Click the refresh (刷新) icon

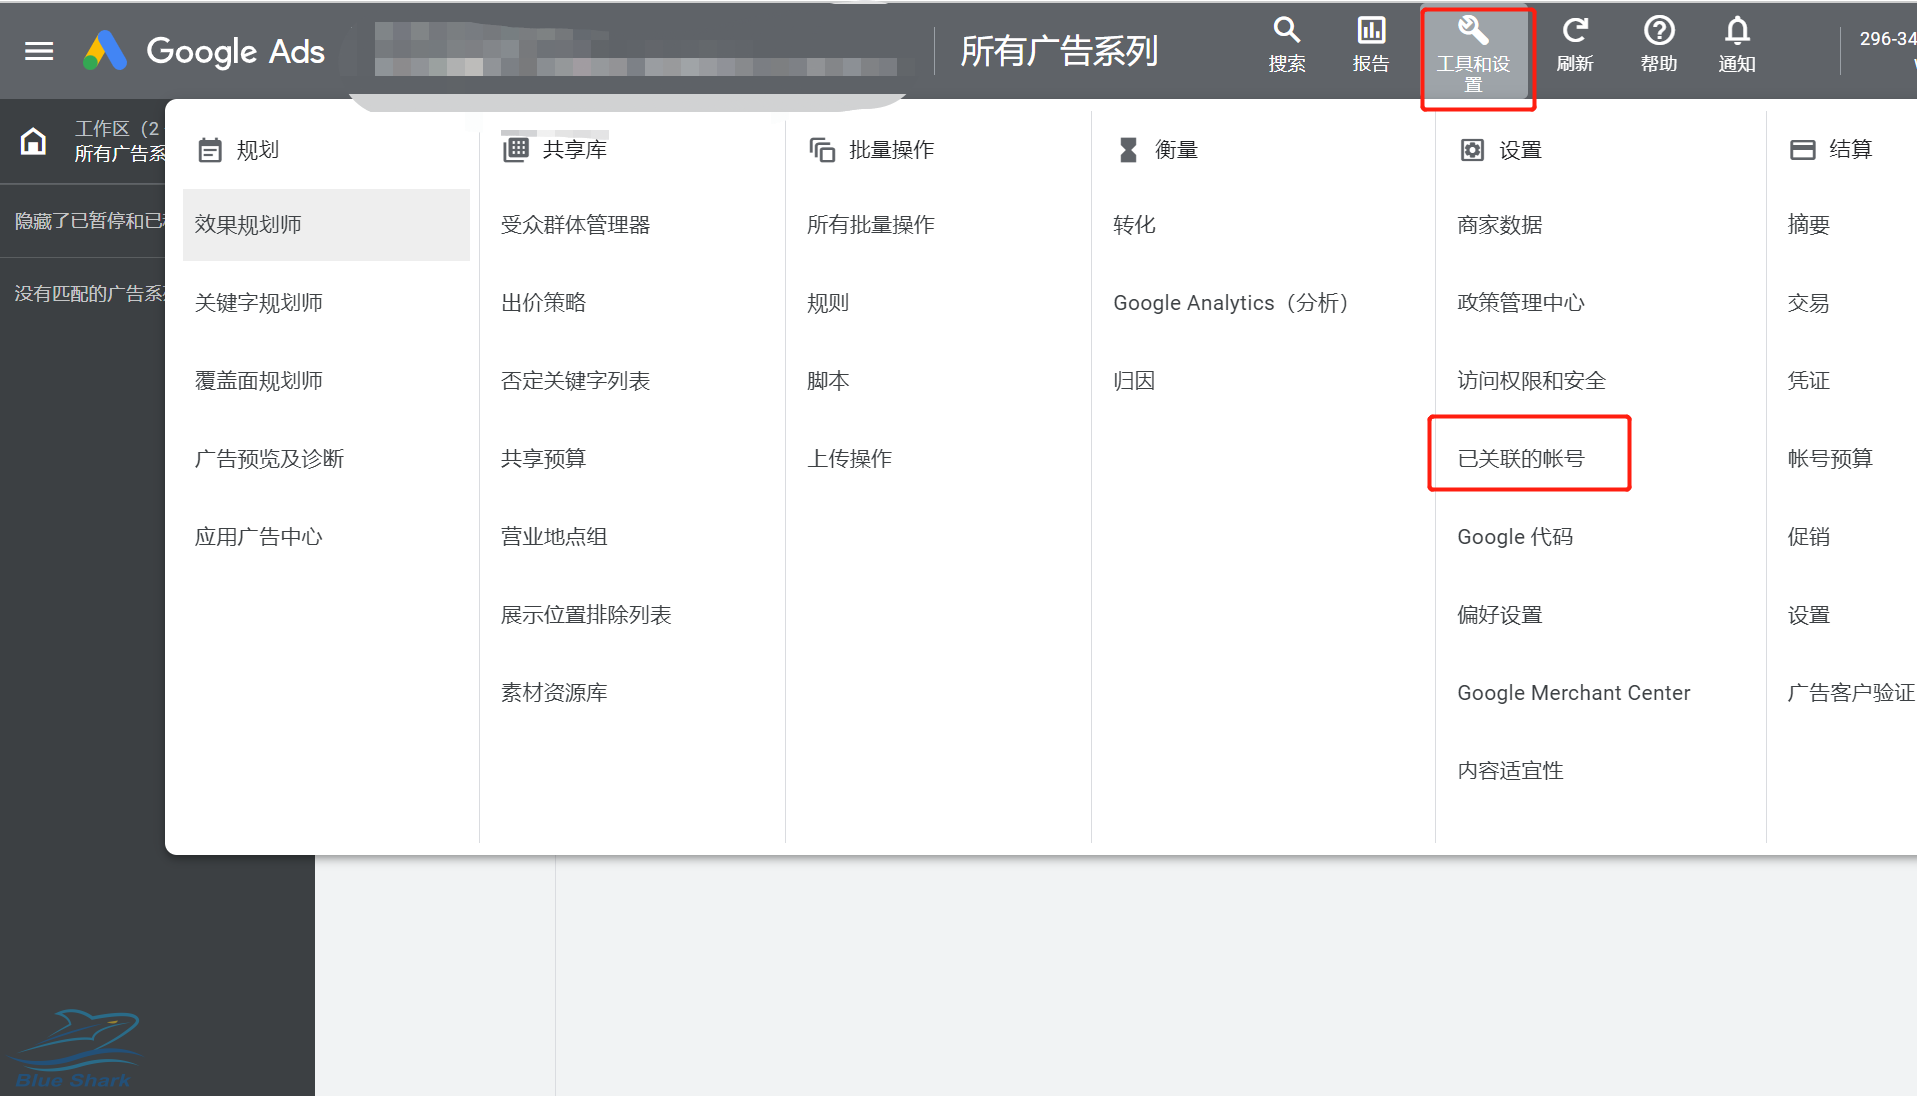pos(1575,45)
